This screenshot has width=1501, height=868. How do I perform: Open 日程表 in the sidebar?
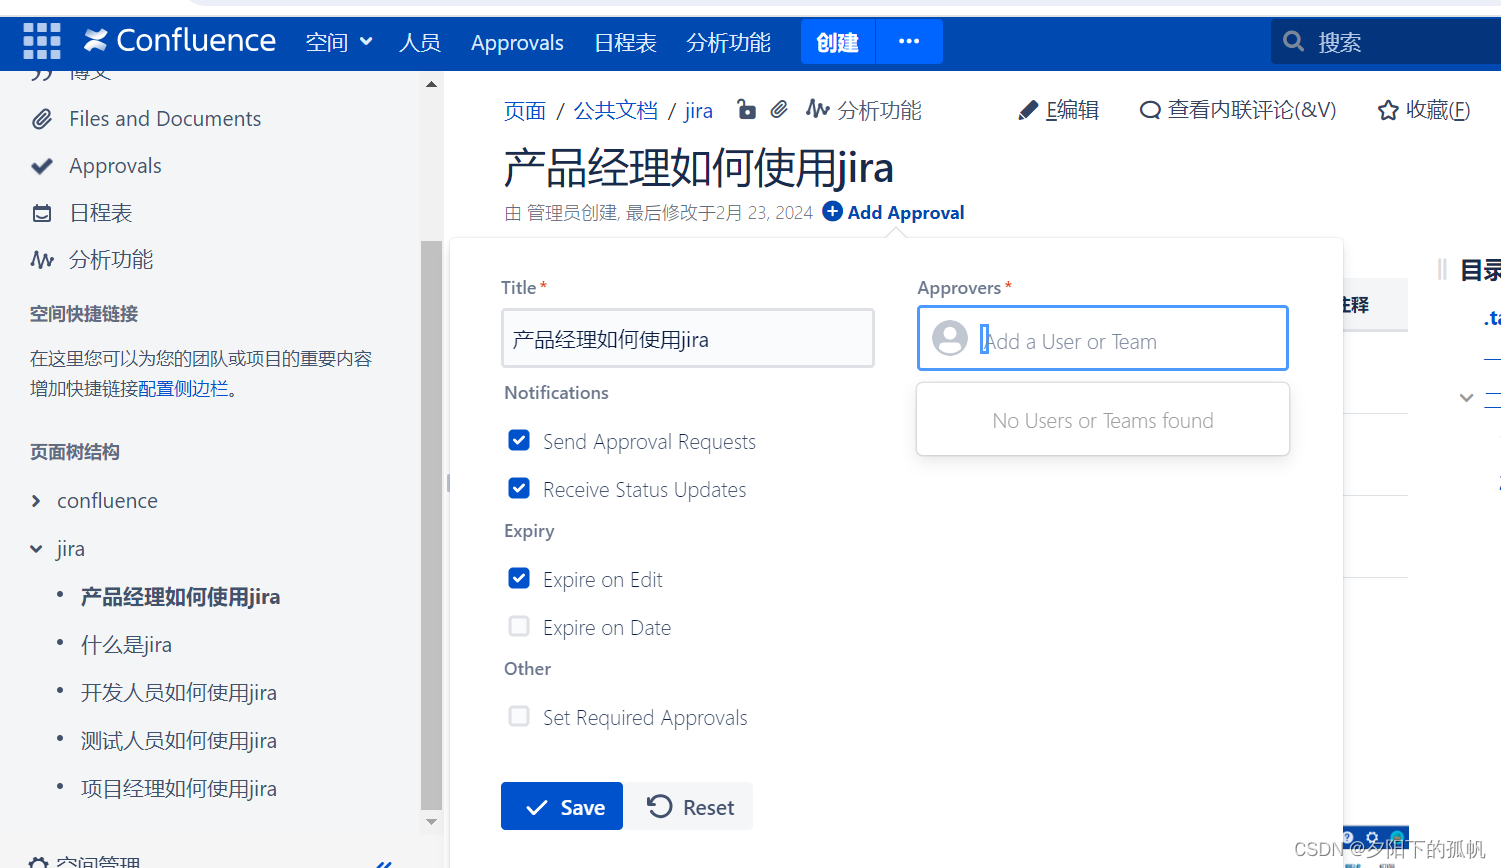pyautogui.click(x=101, y=213)
